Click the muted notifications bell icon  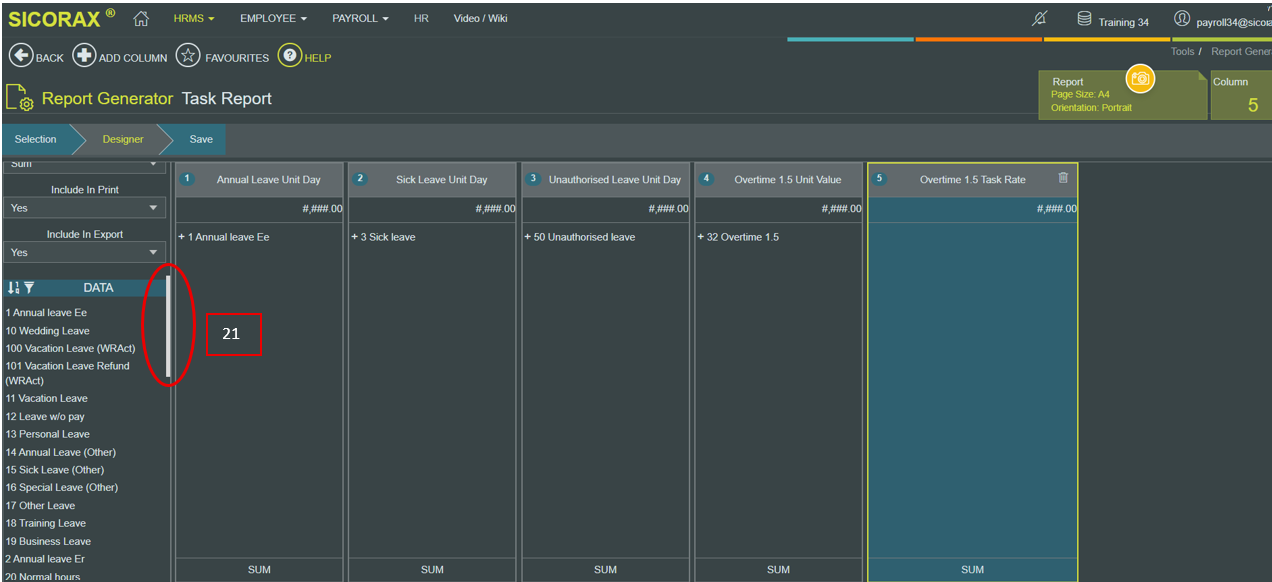(x=1040, y=20)
